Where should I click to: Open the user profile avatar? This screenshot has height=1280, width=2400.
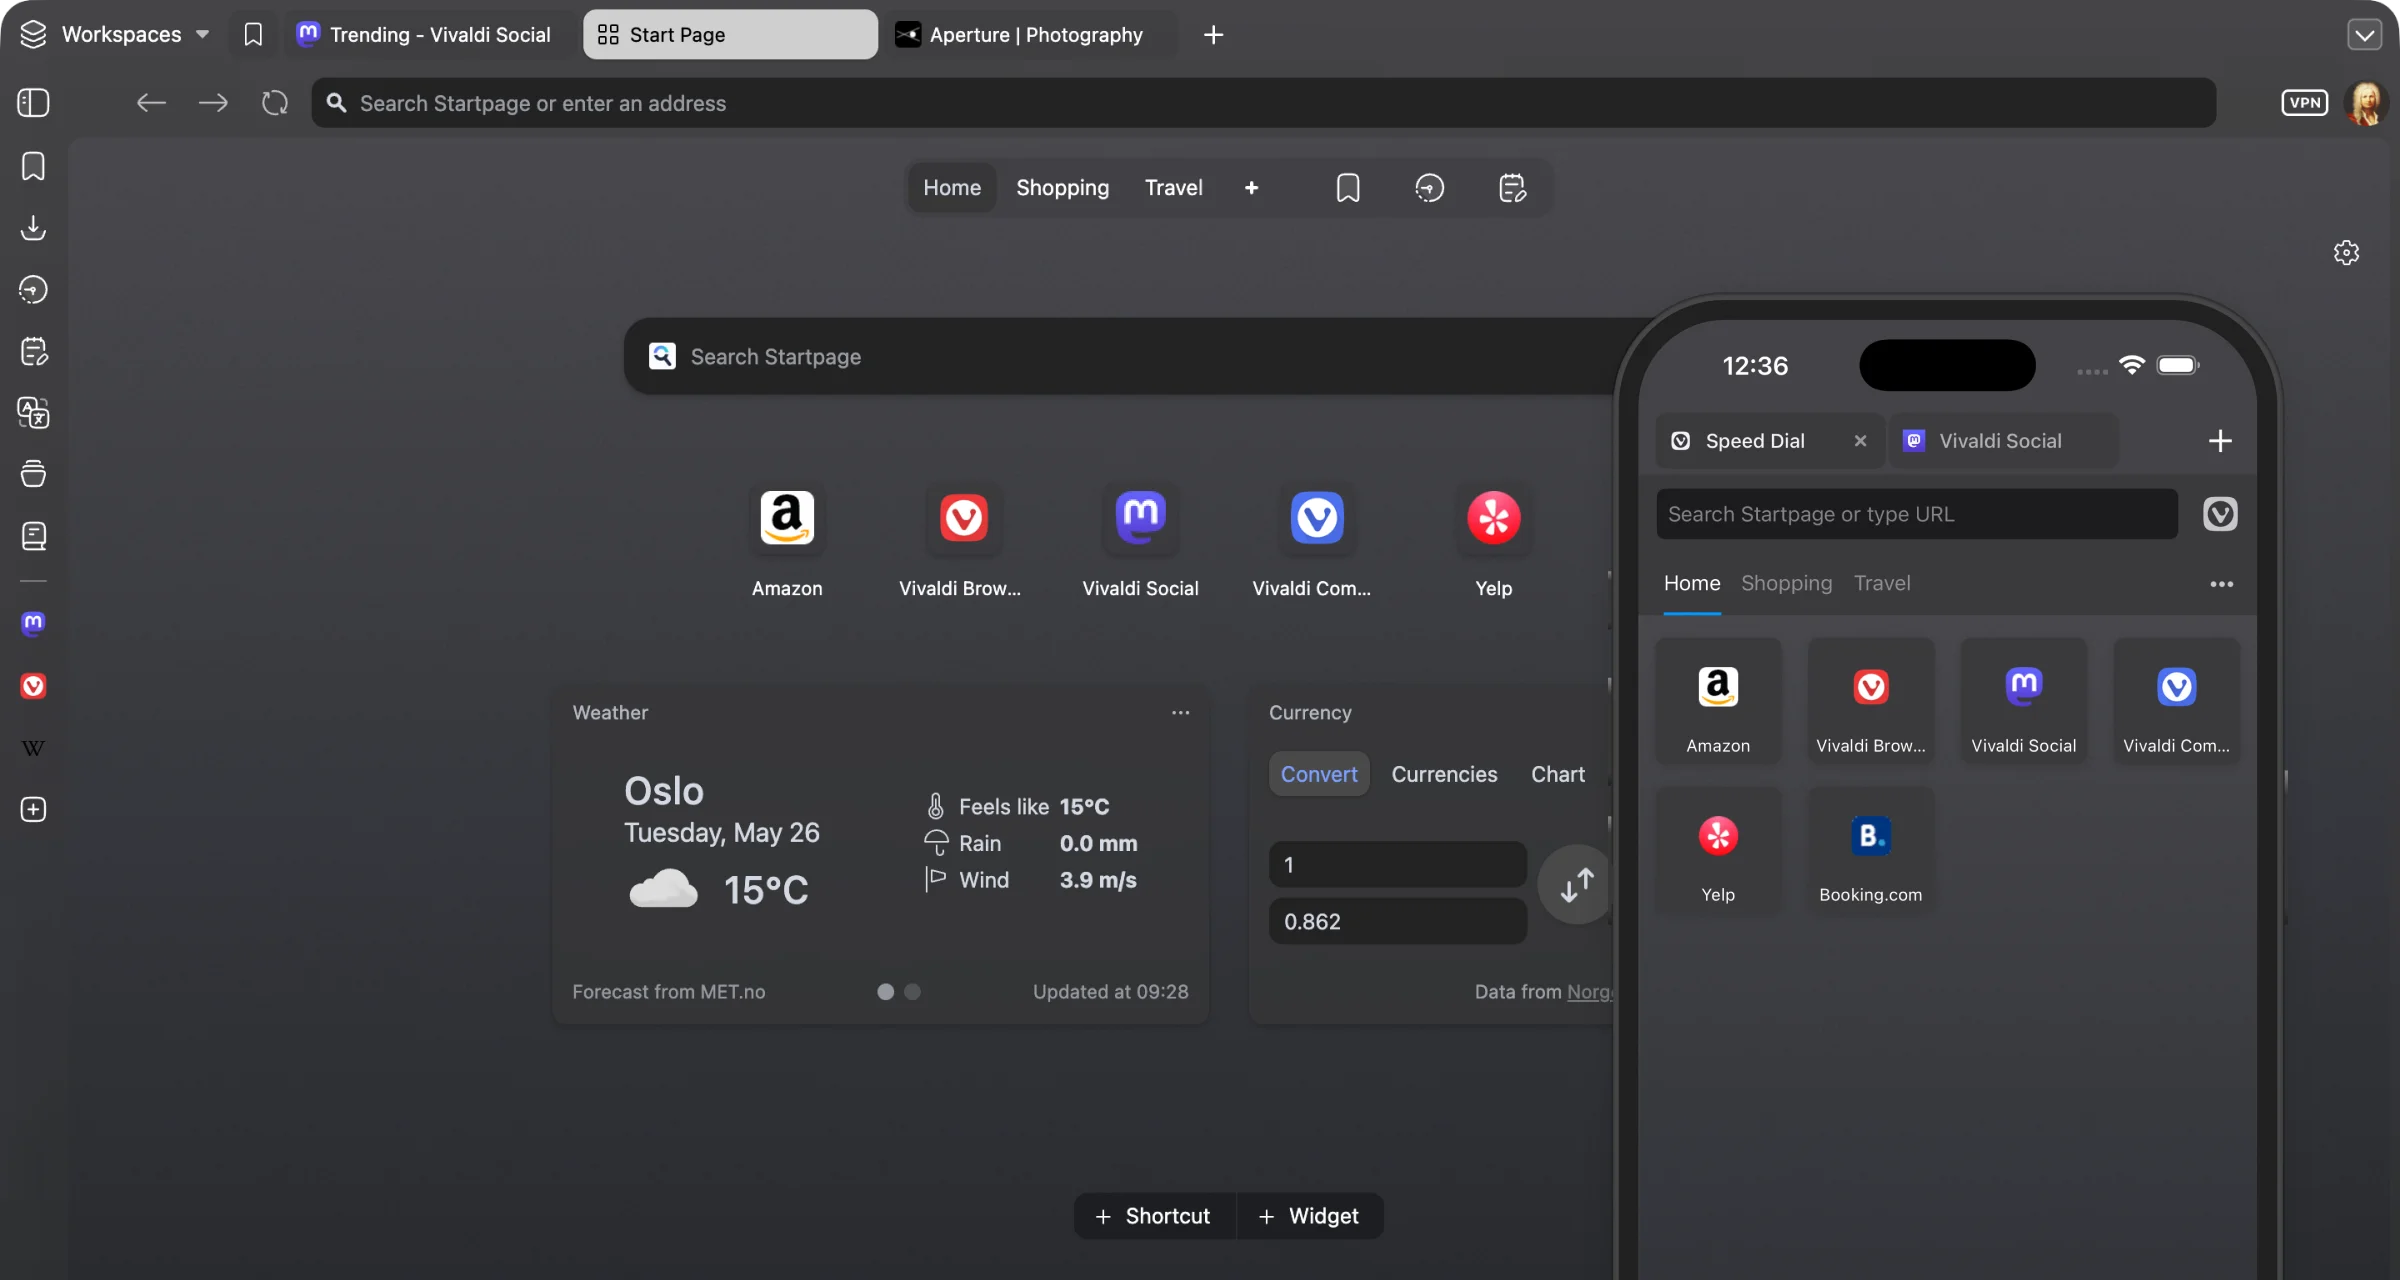click(2366, 103)
